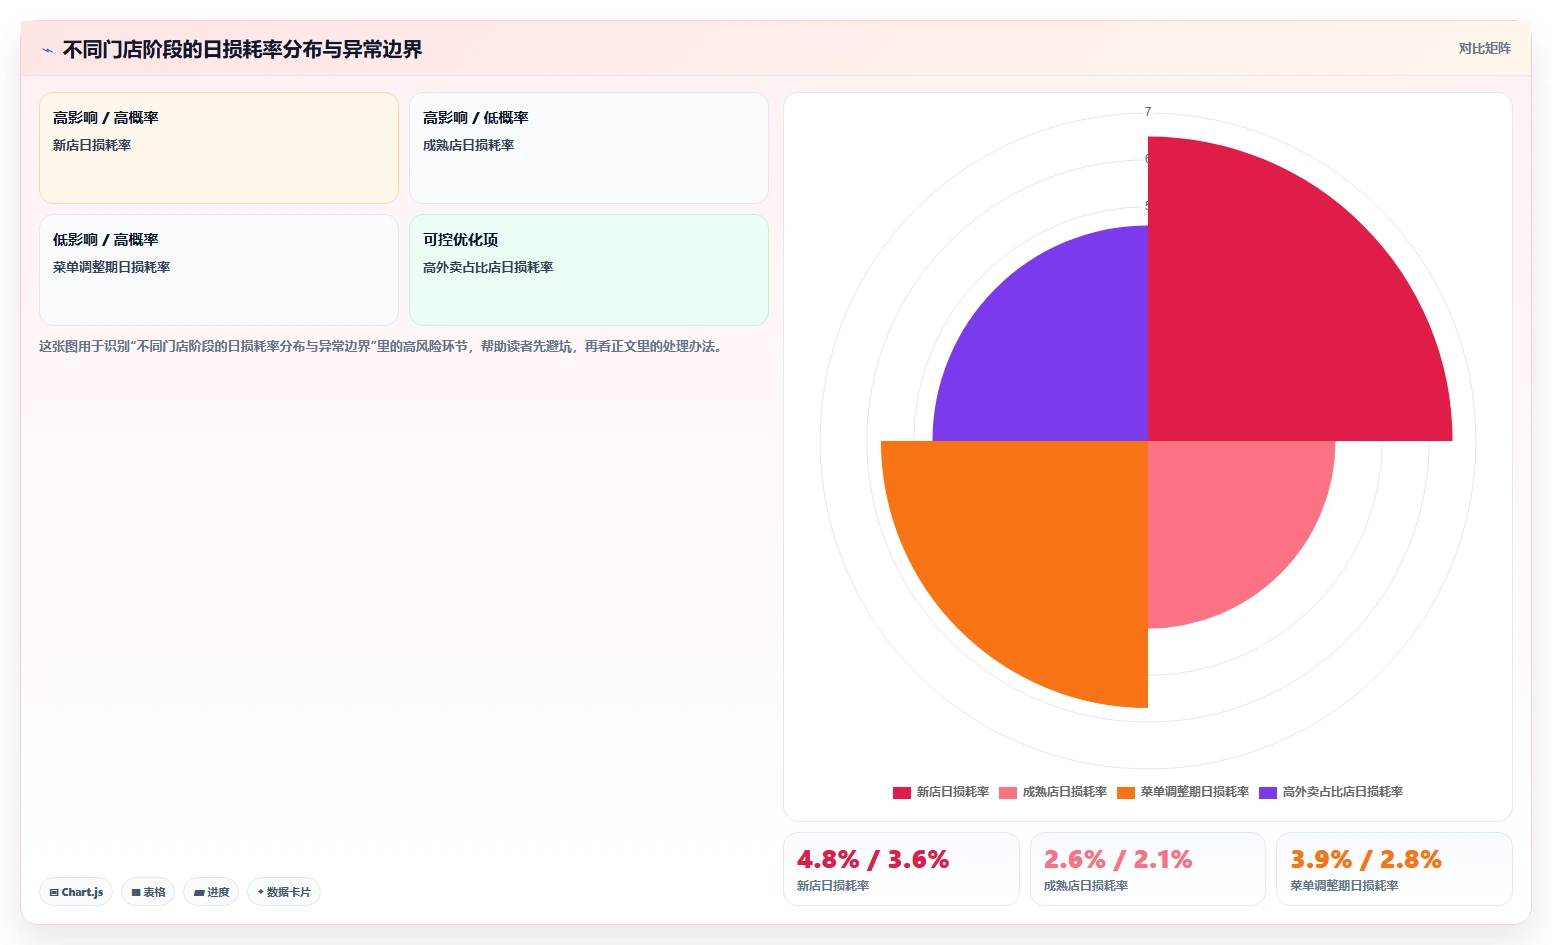This screenshot has height=945, width=1552.
Task: Click axis tick label 7 on chart
Action: pos(1148,111)
